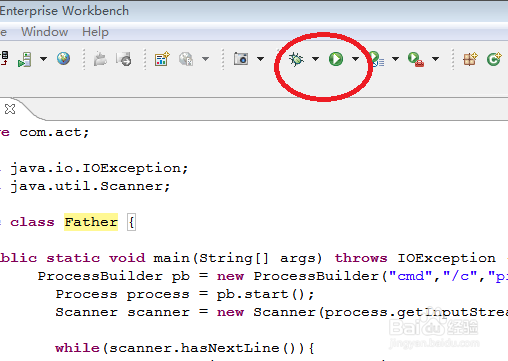508x361 pixels.
Task: Click the Debug bug icon
Action: [296, 59]
